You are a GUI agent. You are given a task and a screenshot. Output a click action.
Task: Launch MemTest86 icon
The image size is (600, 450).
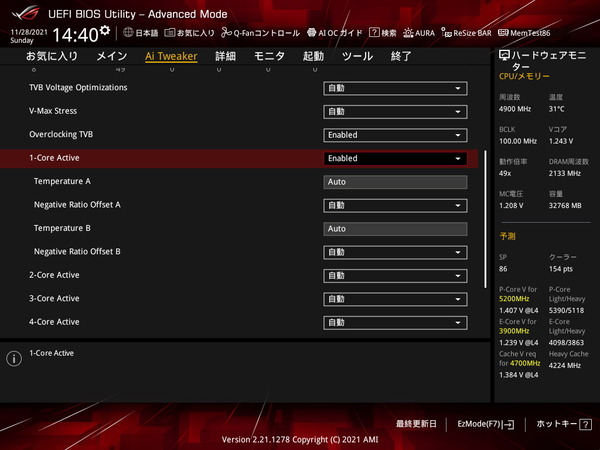(x=503, y=33)
